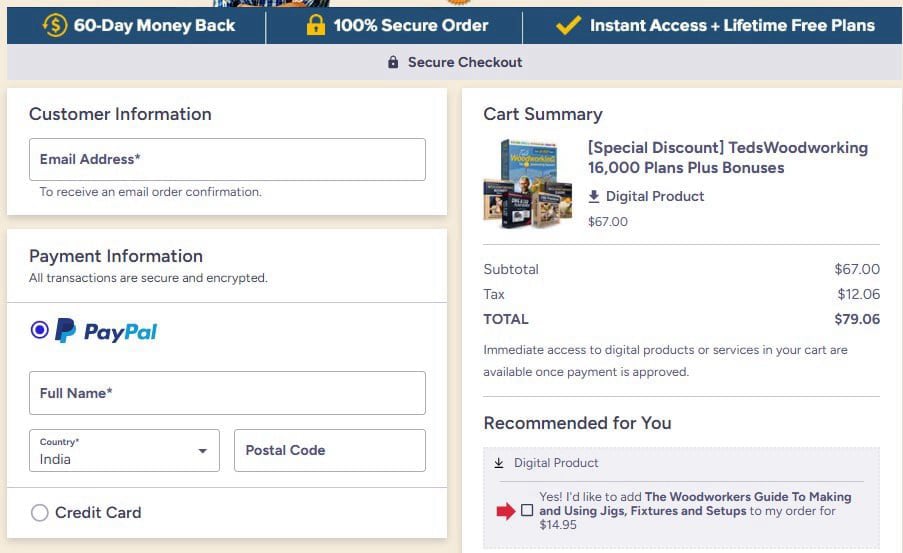Click the yellow padlock Secure Order icon
This screenshot has height=553, width=903.
[x=315, y=25]
